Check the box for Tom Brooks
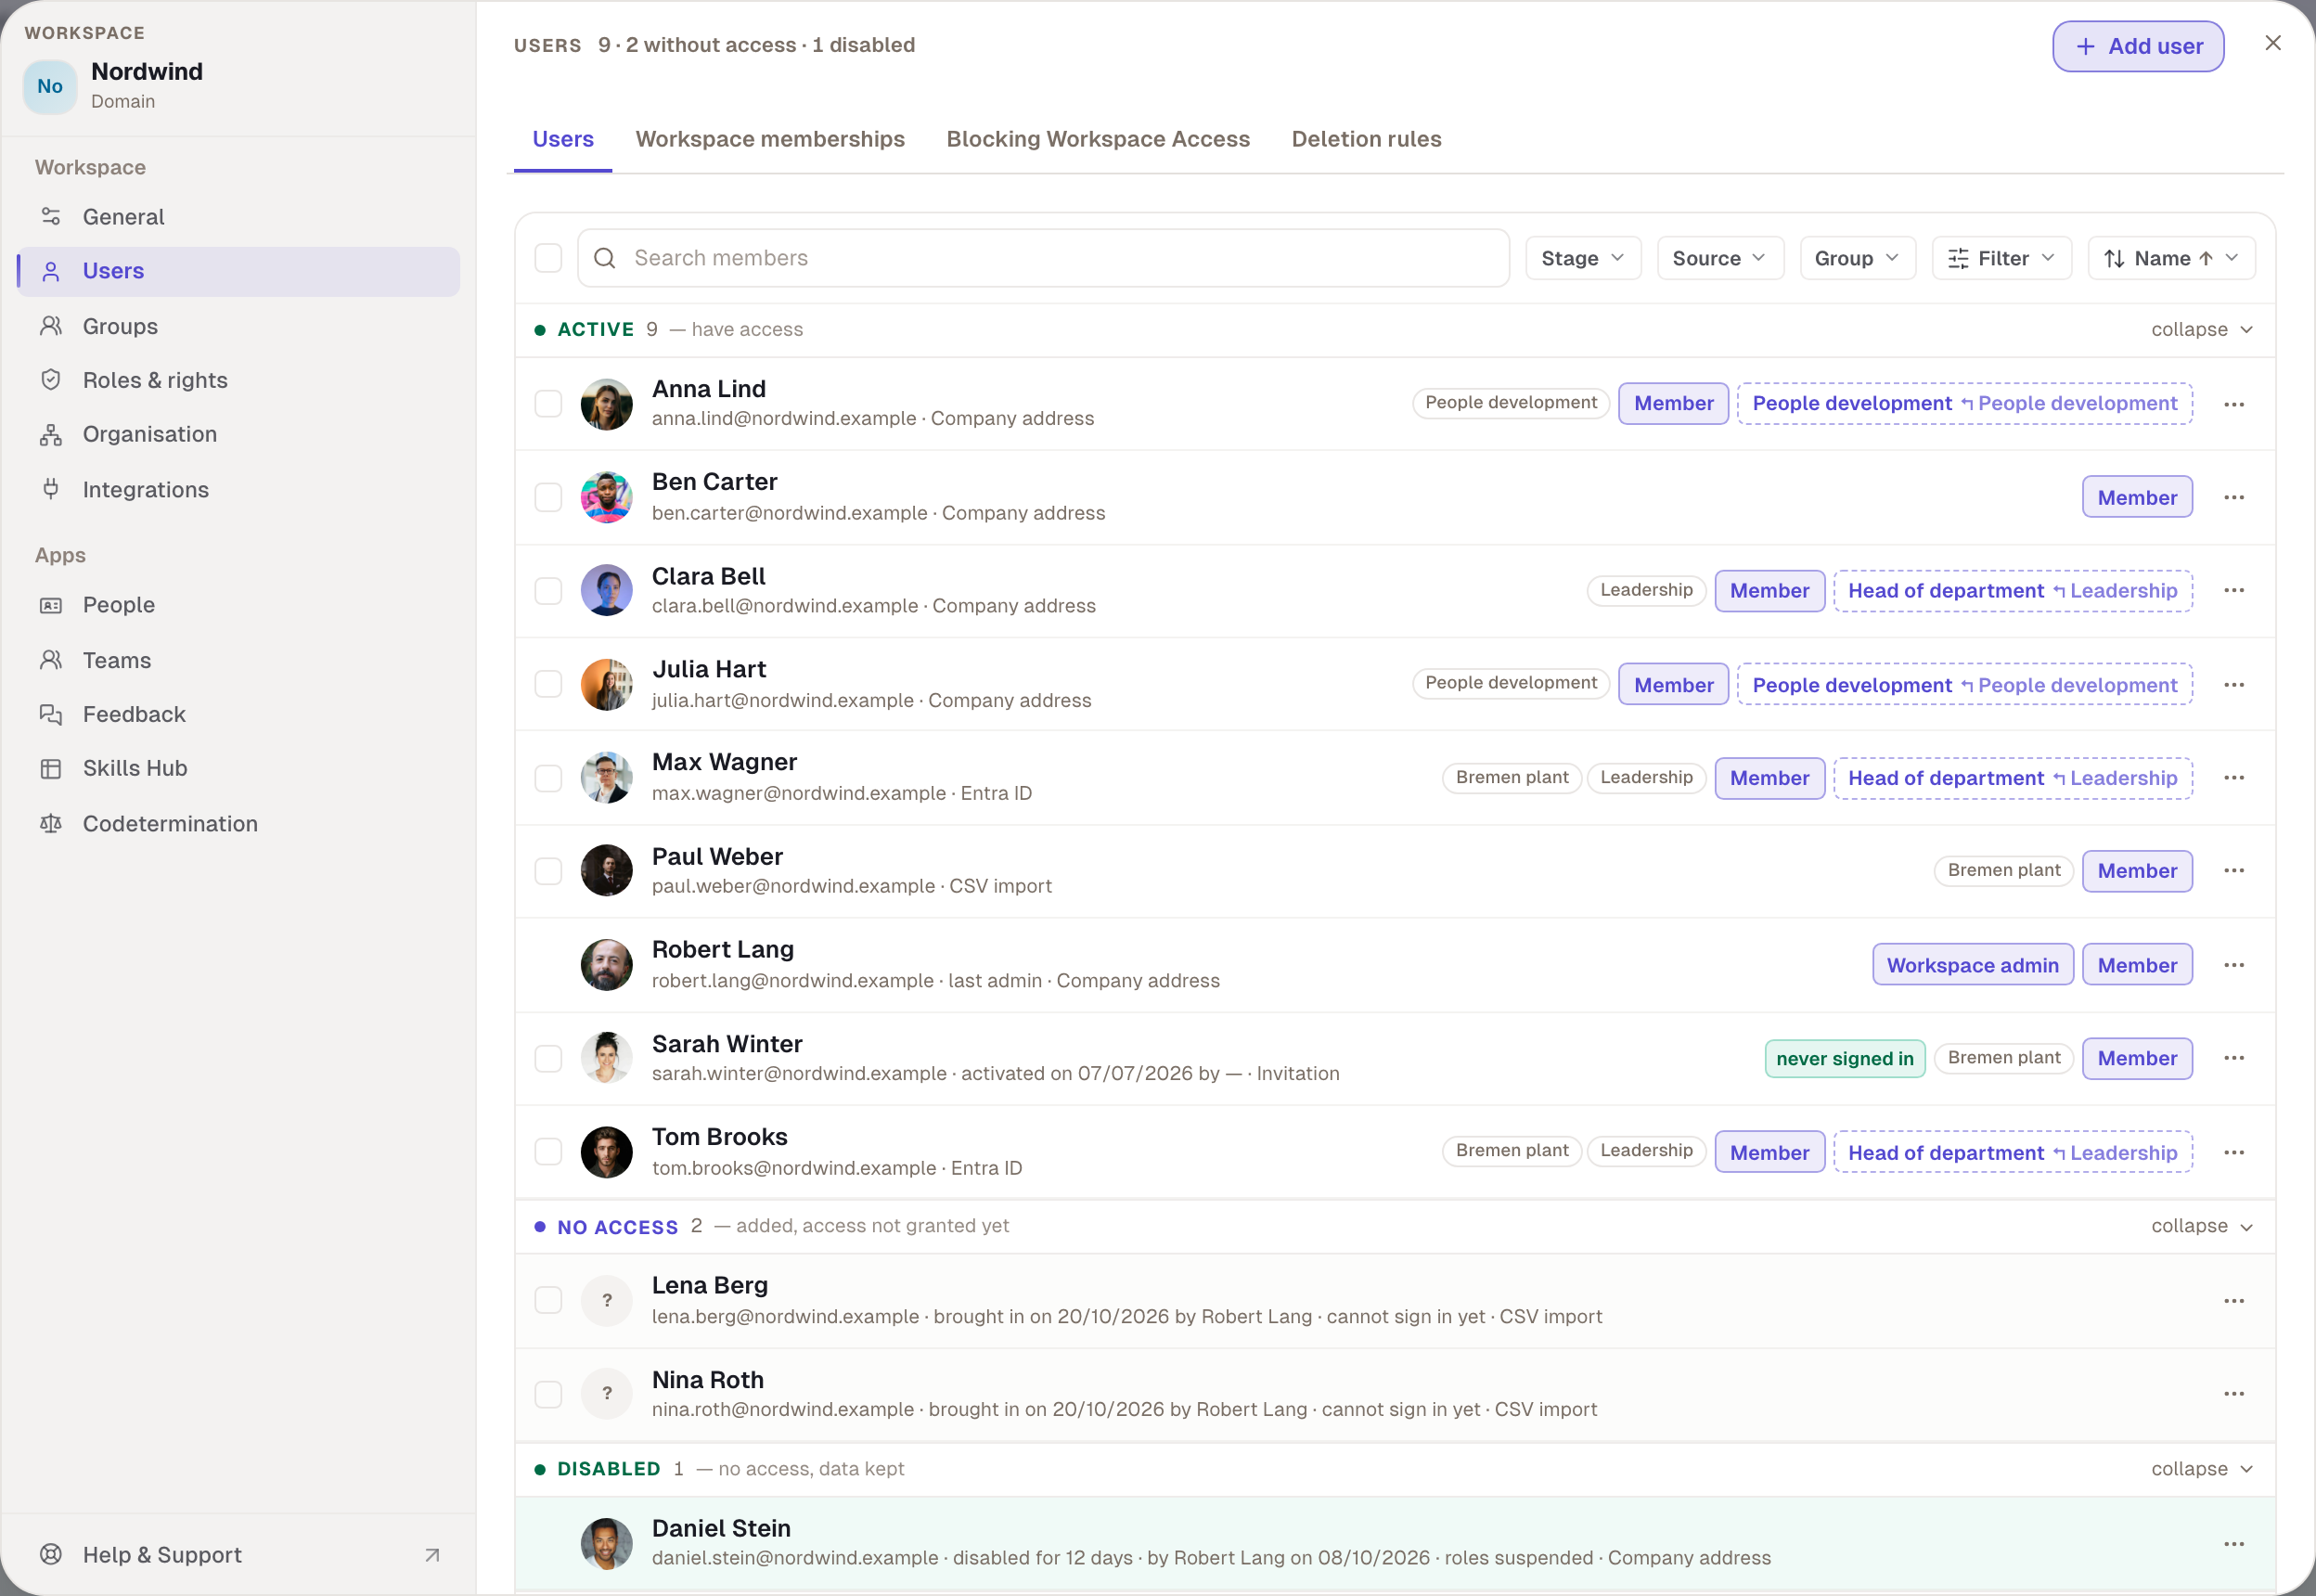Image resolution: width=2316 pixels, height=1596 pixels. coord(548,1152)
